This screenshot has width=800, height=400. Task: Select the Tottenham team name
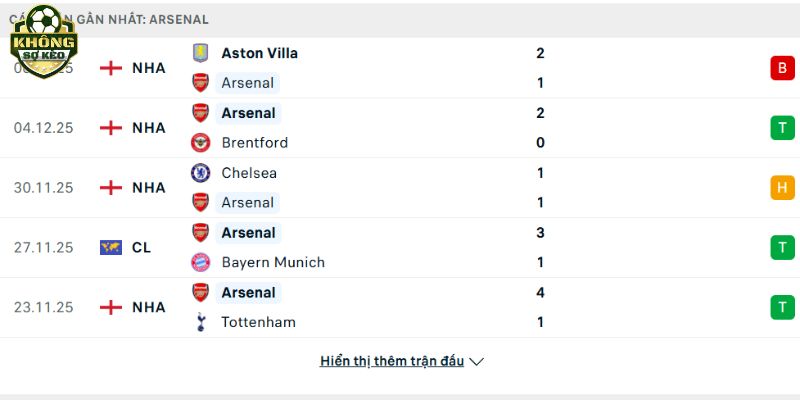(259, 322)
